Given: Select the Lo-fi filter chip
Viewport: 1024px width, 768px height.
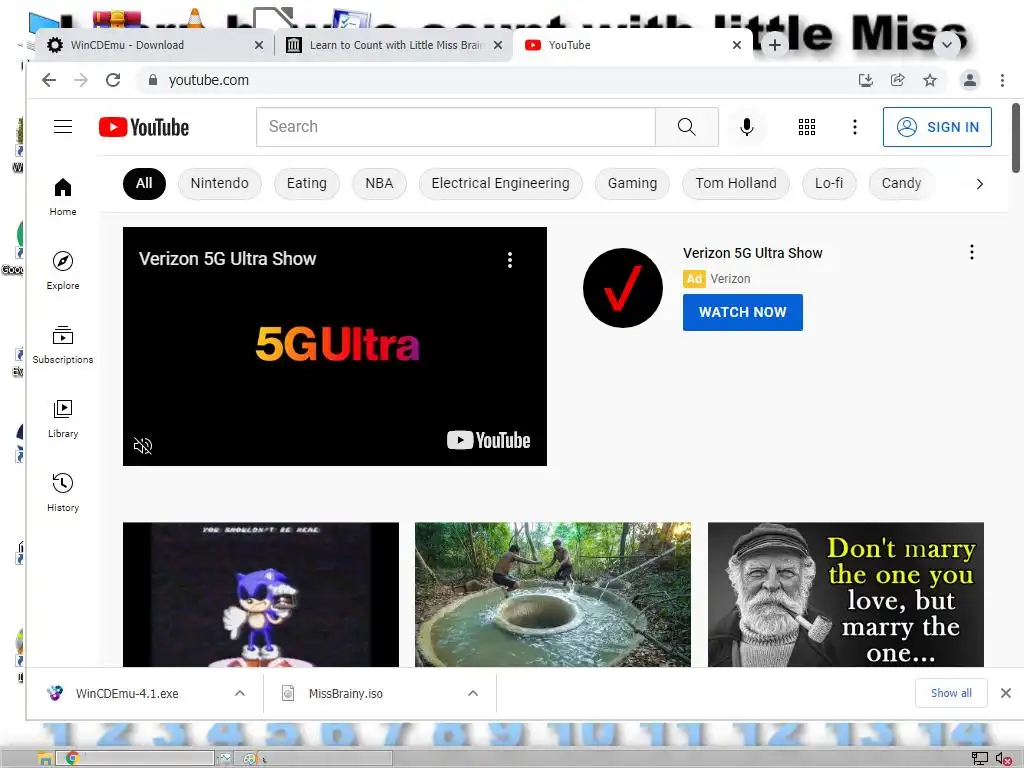Looking at the screenshot, I should (829, 184).
